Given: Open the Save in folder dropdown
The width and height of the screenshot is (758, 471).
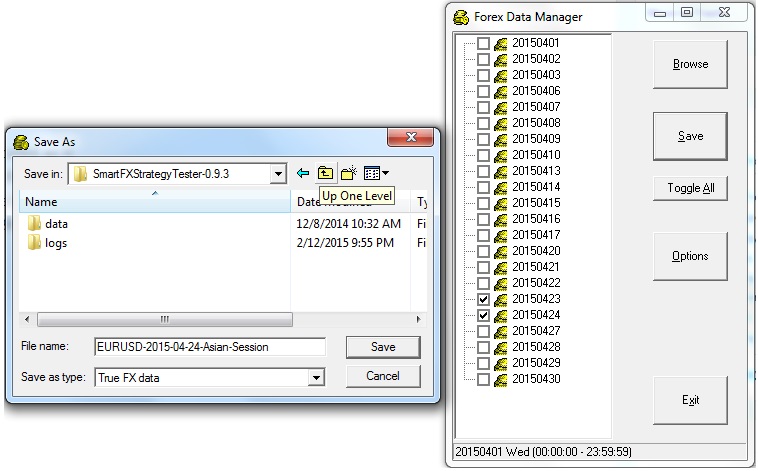Looking at the screenshot, I should tap(278, 174).
